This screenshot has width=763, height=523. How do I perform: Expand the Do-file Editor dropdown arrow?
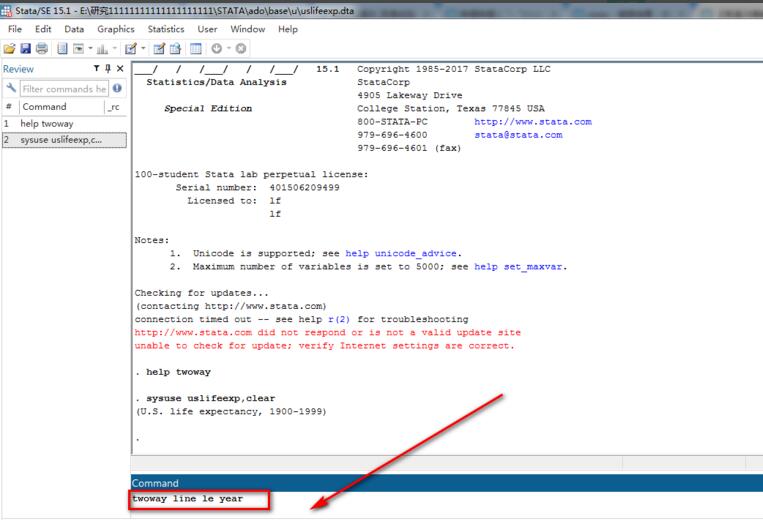click(x=143, y=48)
